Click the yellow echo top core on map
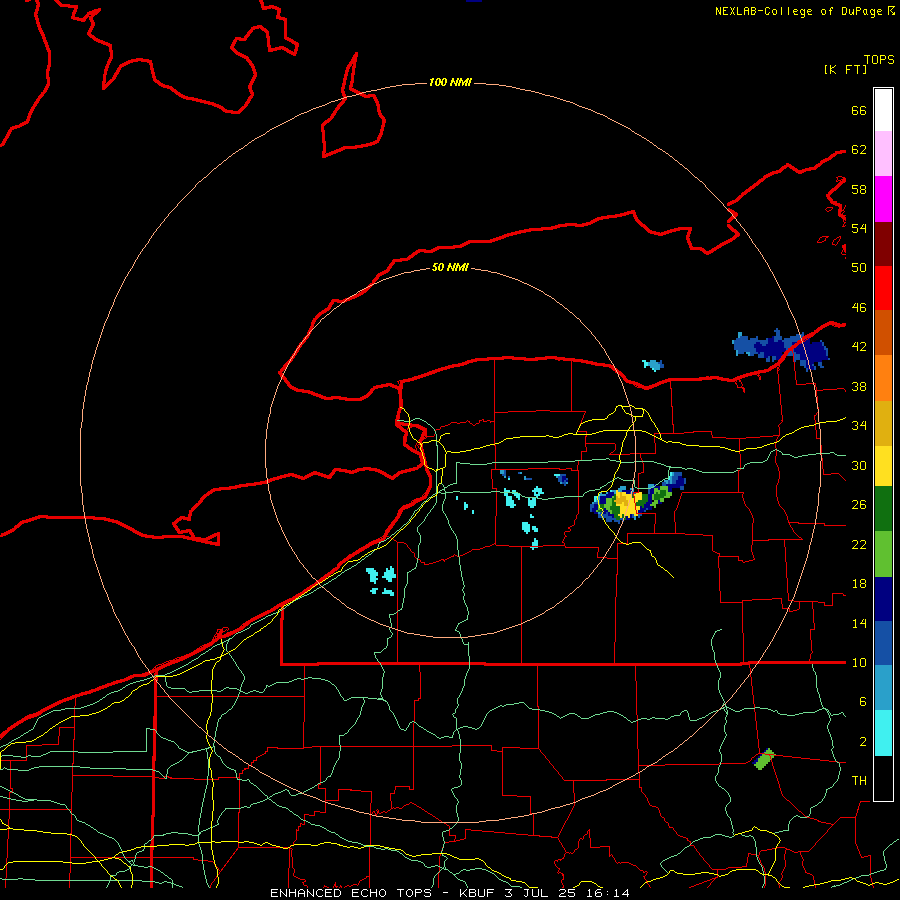The image size is (900, 900). click(627, 503)
